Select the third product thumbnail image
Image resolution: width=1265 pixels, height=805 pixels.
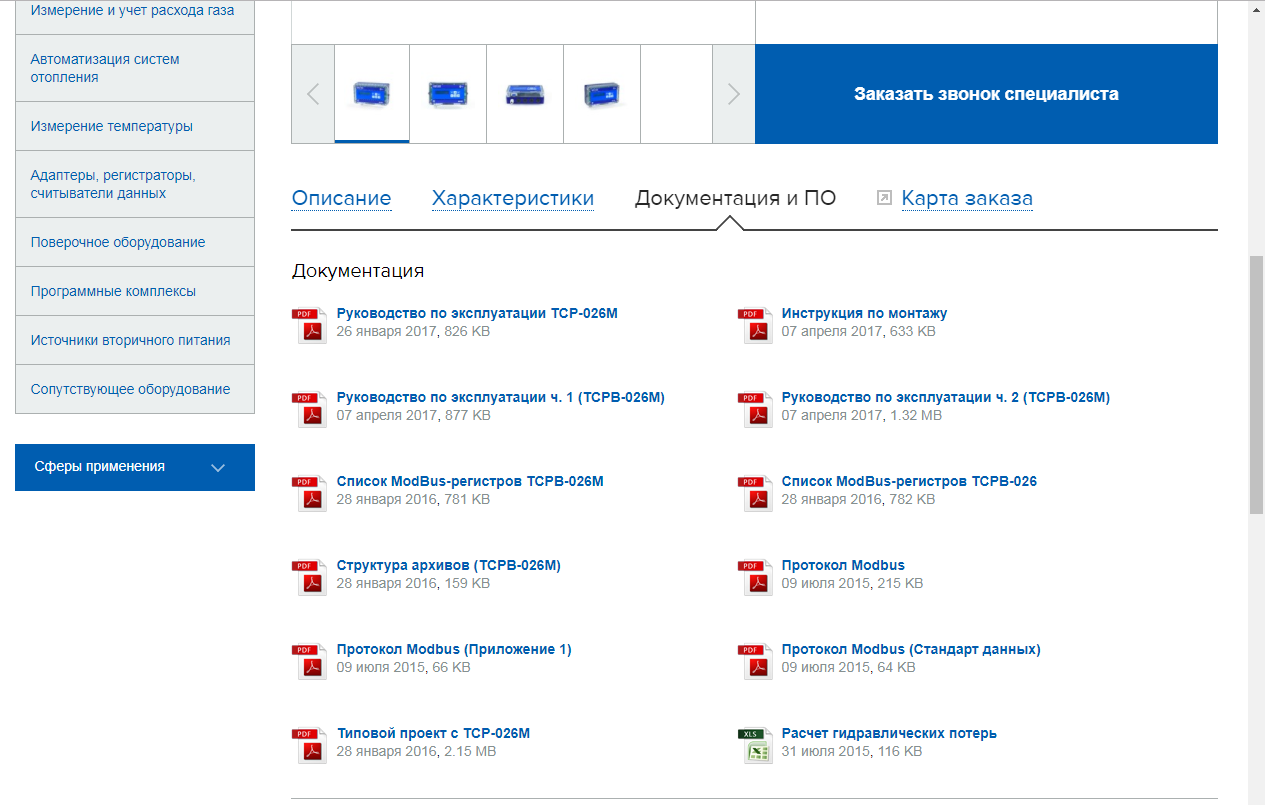click(525, 94)
